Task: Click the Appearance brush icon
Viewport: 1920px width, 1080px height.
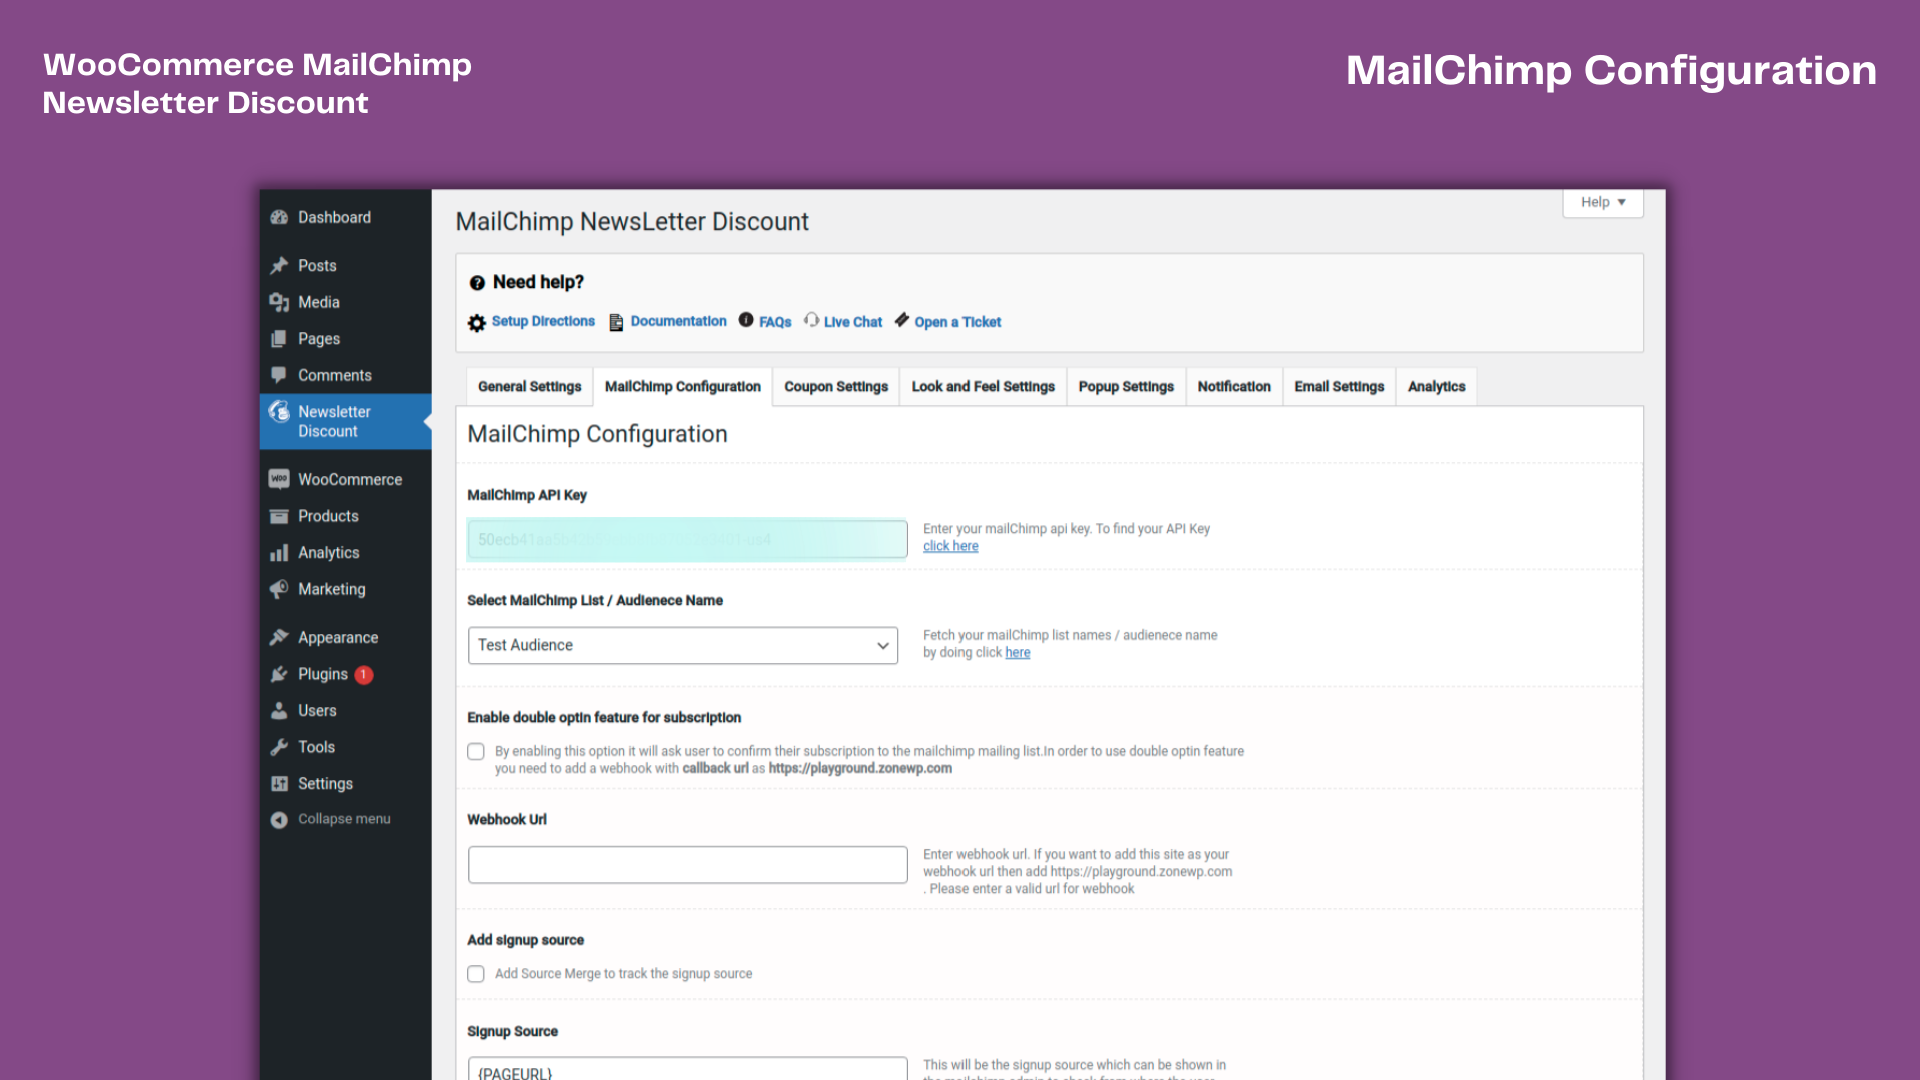Action: click(279, 637)
